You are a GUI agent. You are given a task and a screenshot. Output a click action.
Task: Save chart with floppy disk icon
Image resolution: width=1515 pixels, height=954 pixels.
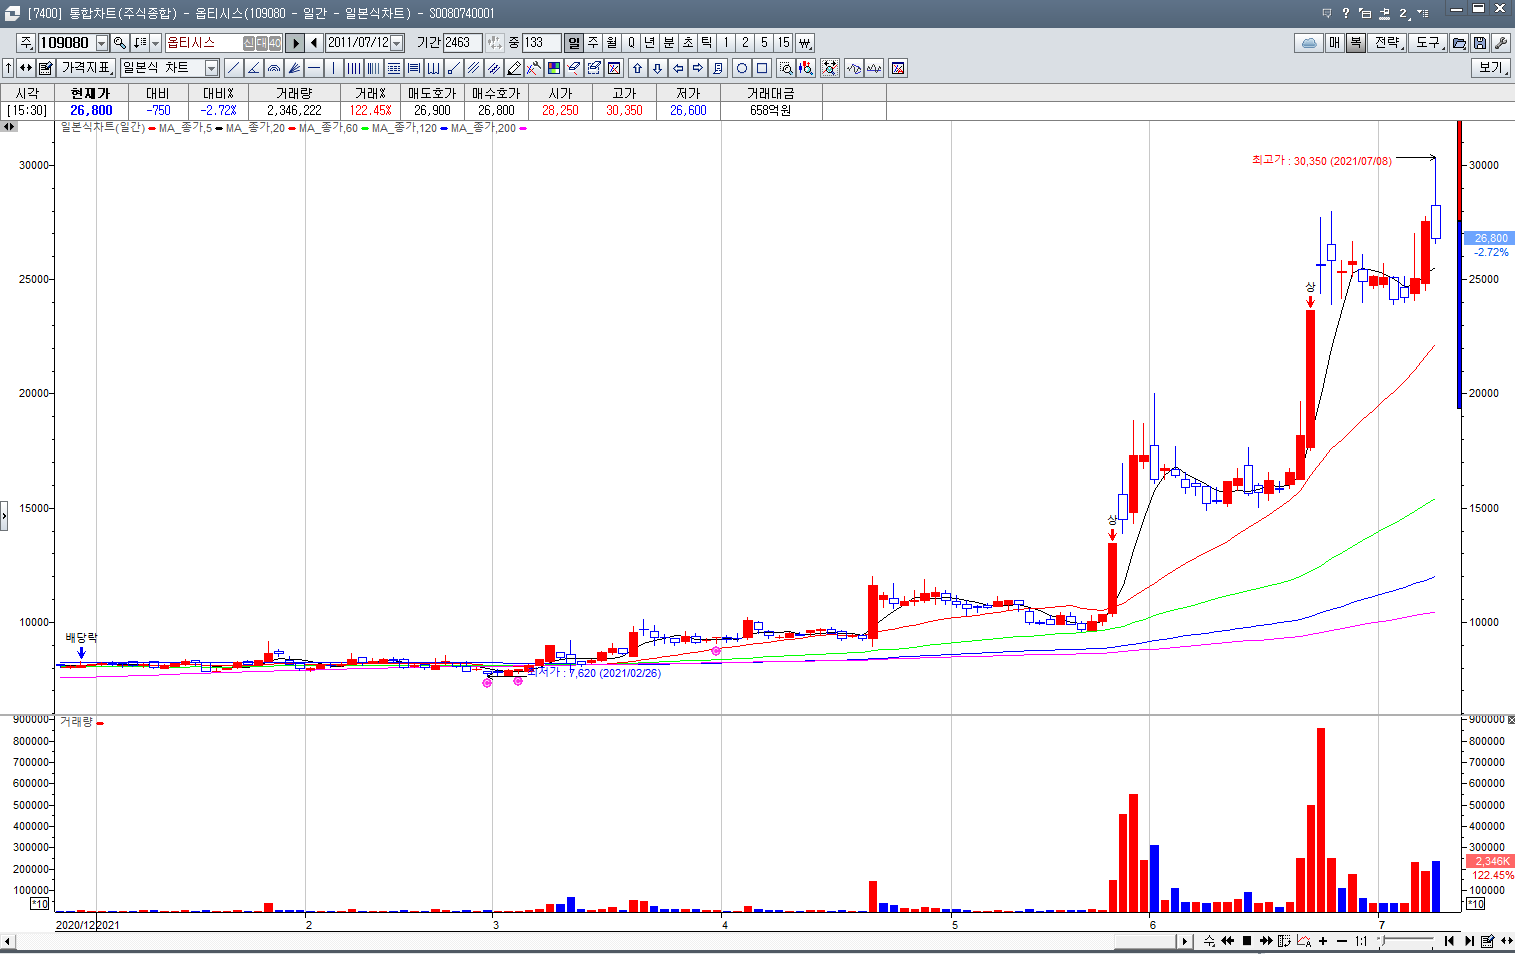pos(1480,43)
